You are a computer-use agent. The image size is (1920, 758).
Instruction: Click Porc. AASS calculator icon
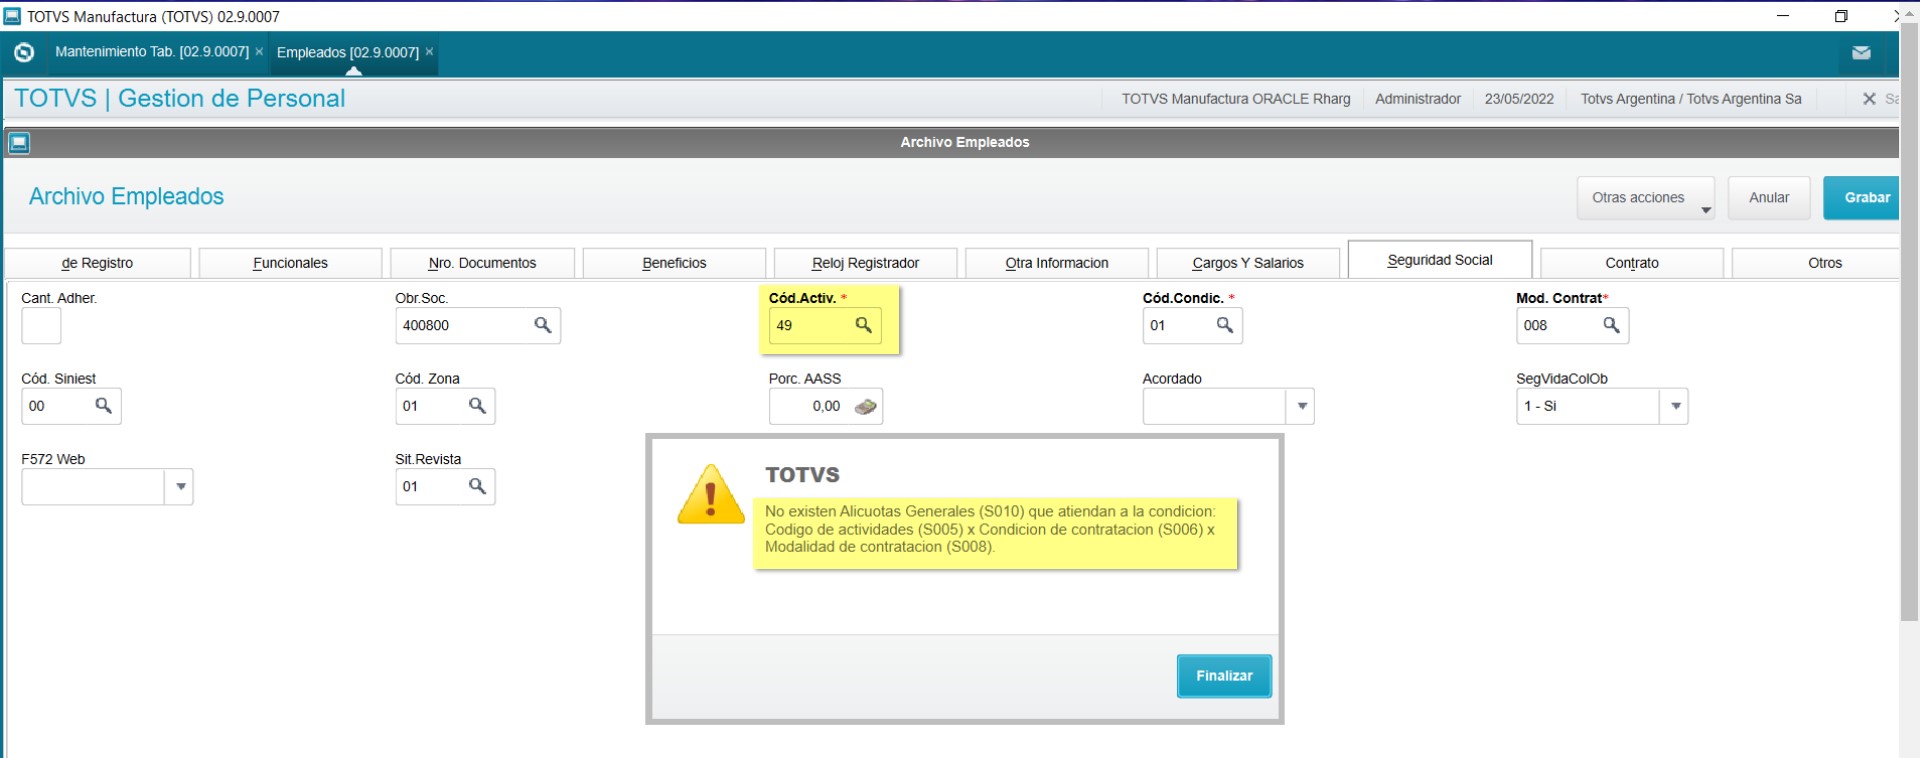point(866,406)
